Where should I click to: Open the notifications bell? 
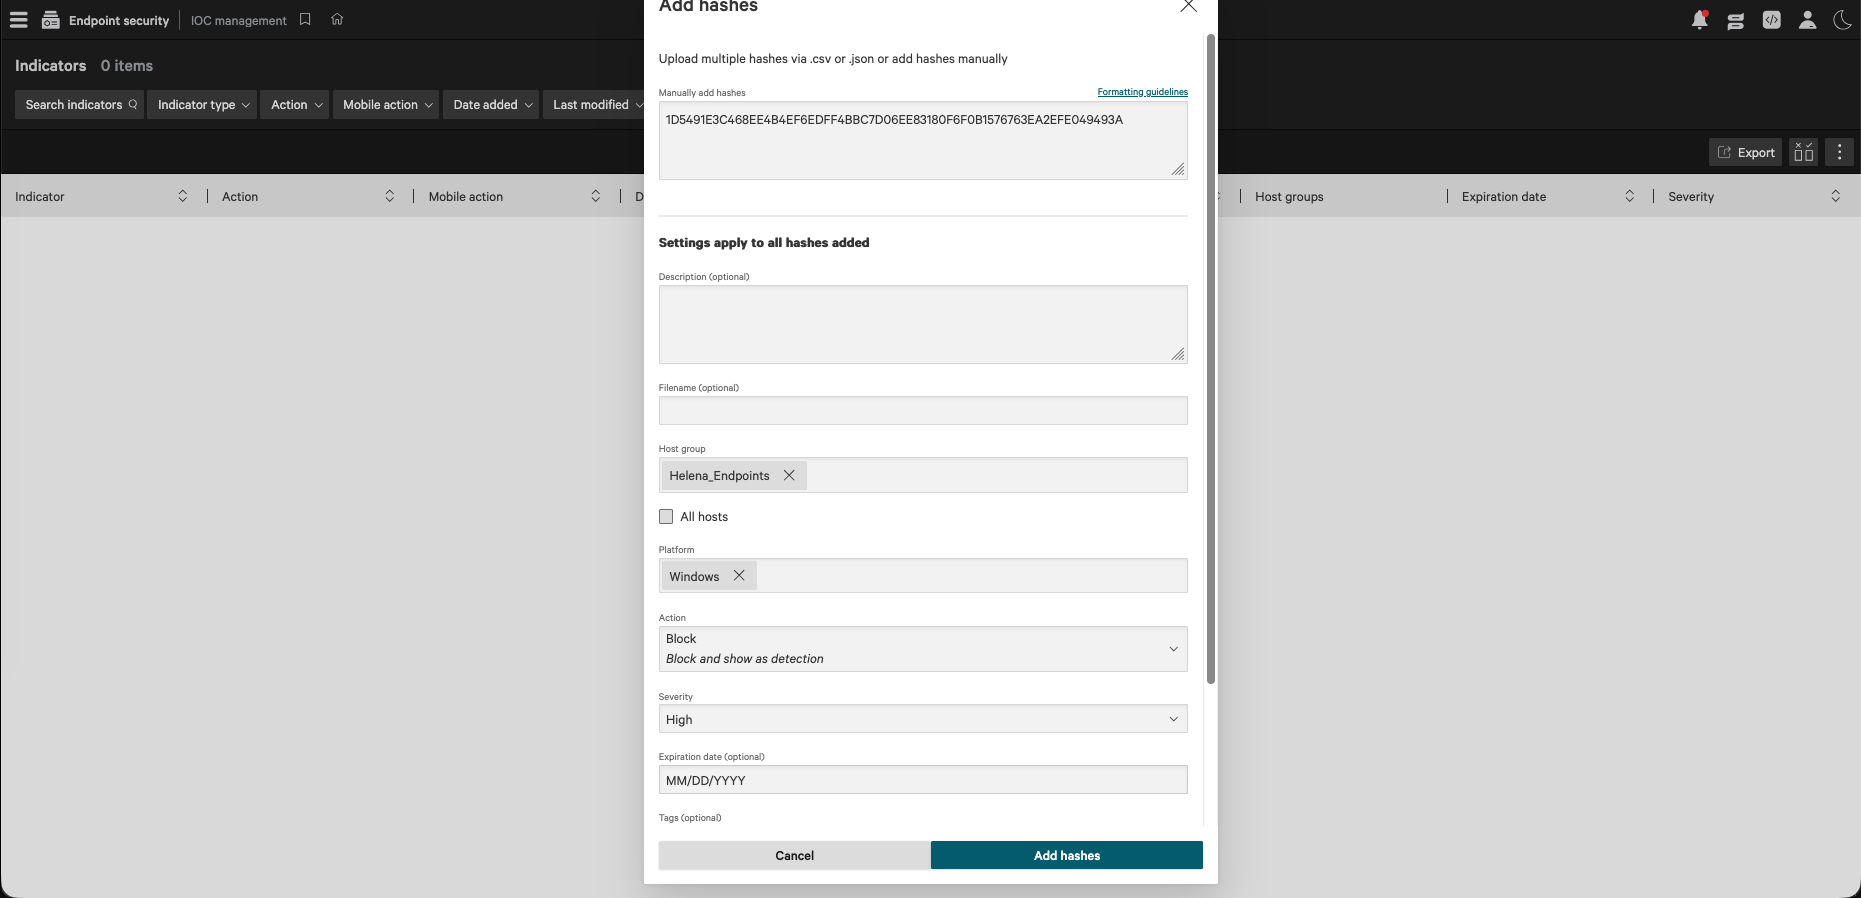point(1699,20)
